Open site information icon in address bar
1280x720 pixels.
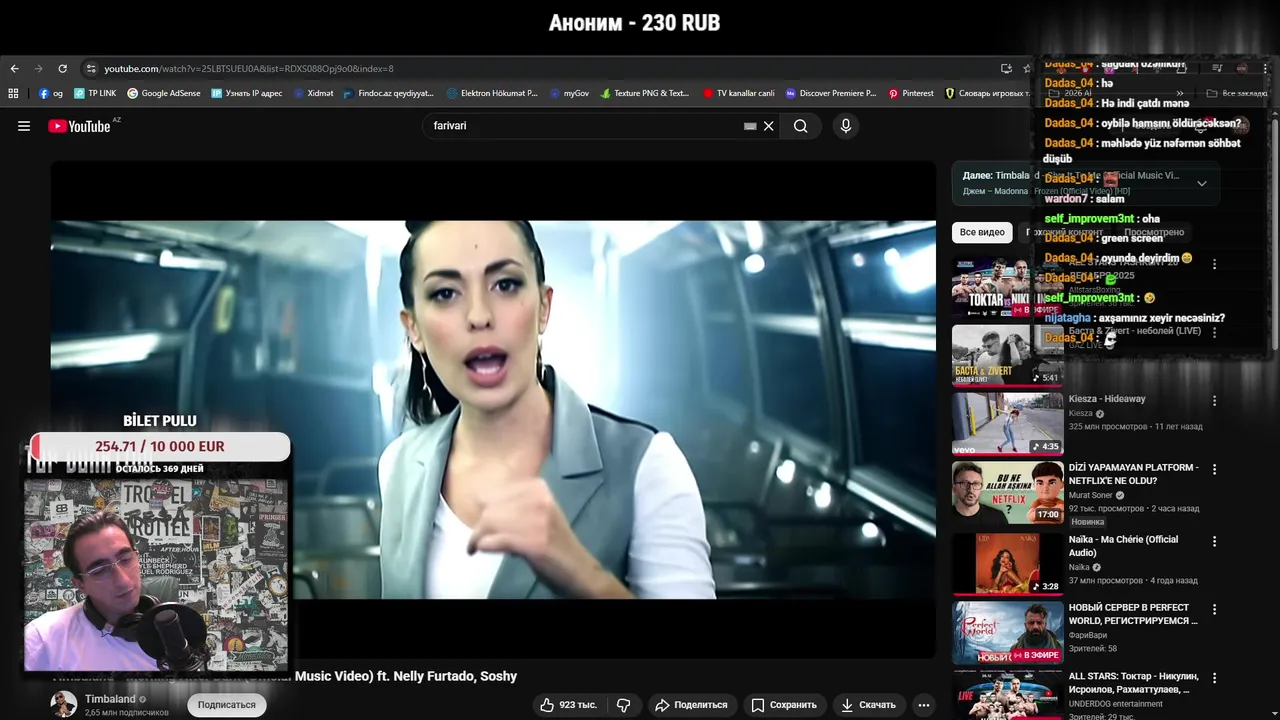point(91,69)
